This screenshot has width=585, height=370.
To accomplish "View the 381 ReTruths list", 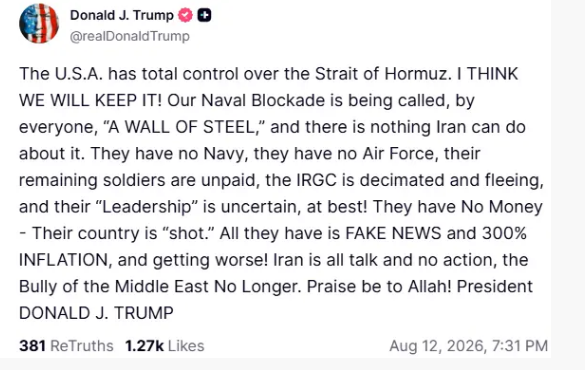I will click(x=66, y=346).
